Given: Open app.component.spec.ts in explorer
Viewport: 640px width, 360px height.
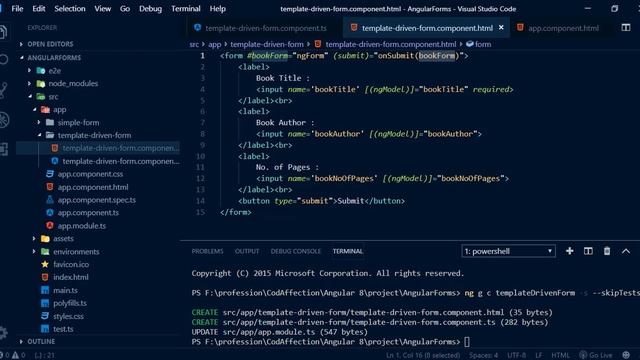Looking at the screenshot, I should tap(96, 200).
